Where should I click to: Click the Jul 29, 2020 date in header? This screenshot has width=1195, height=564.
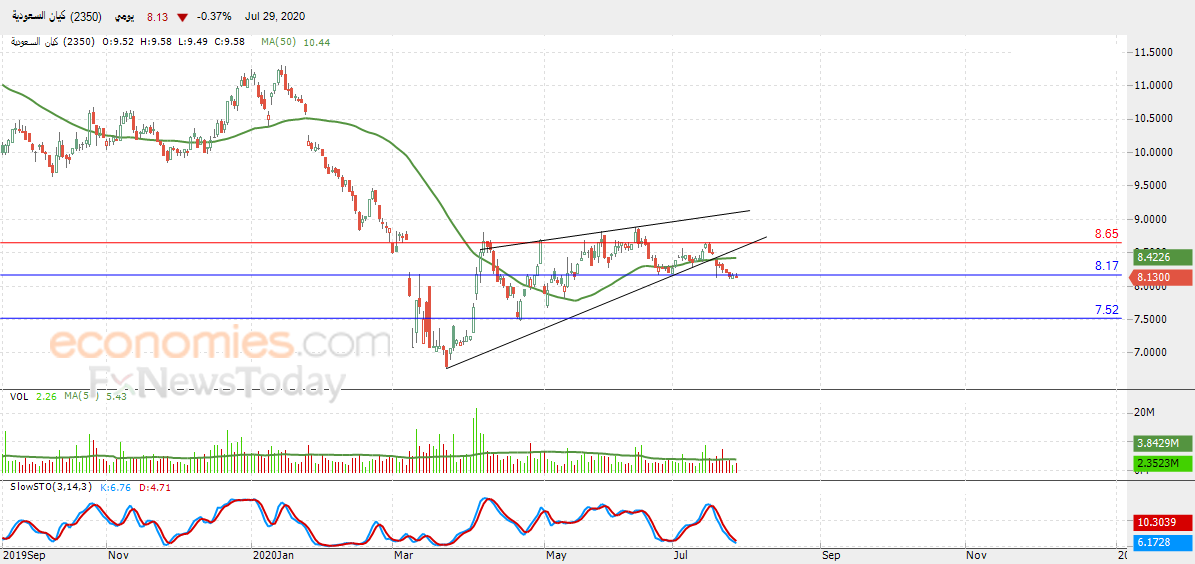274,17
